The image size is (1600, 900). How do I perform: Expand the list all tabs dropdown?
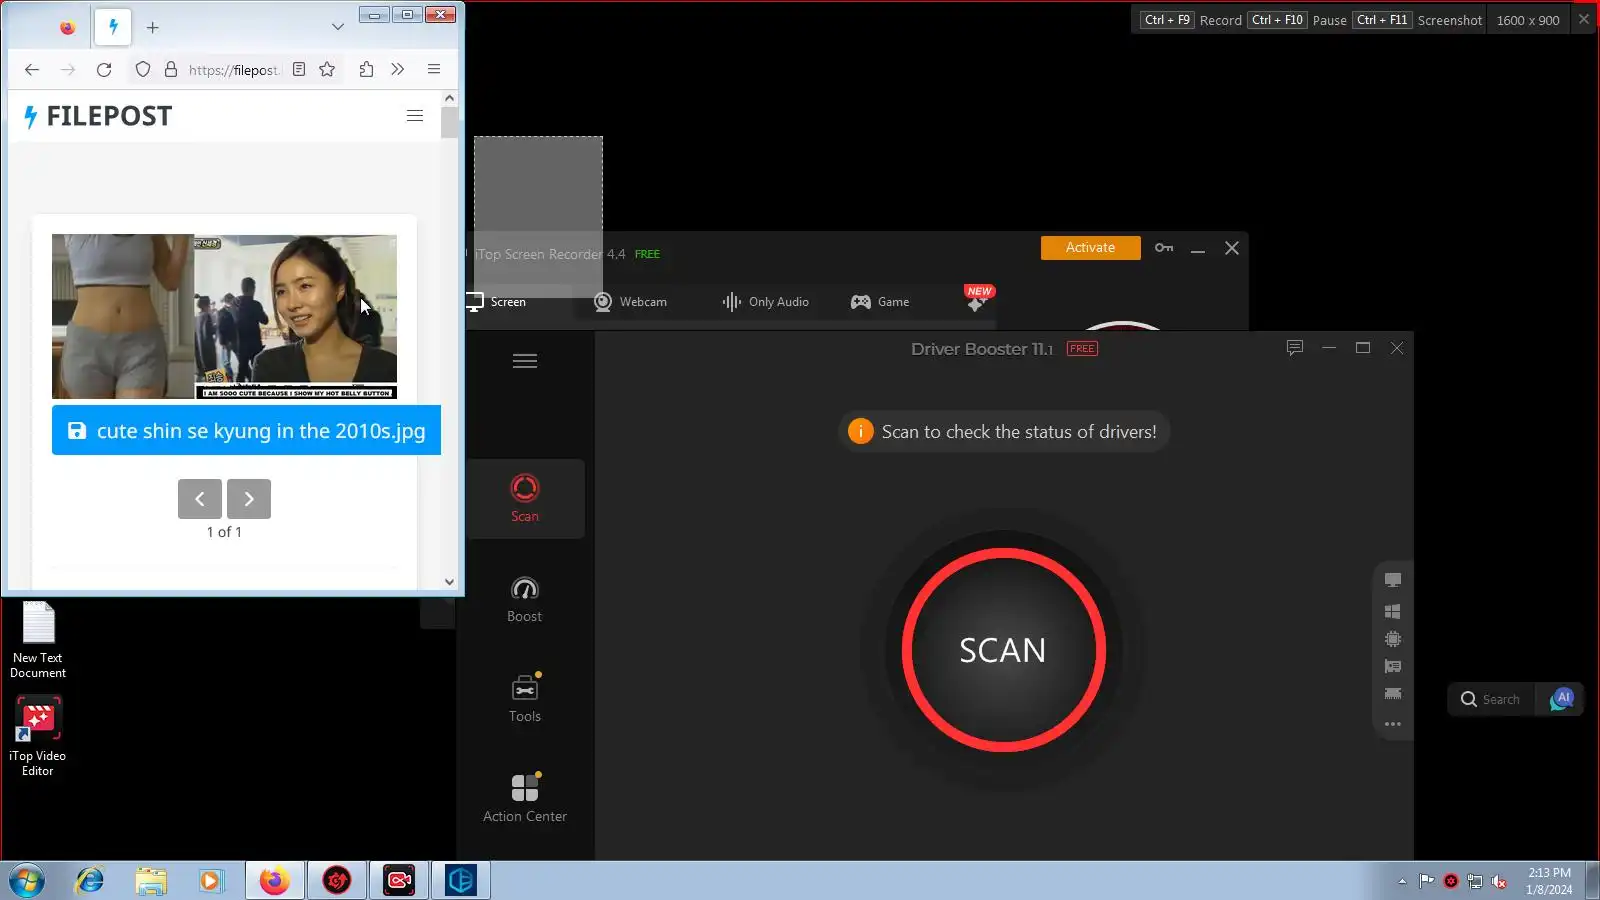click(x=338, y=27)
